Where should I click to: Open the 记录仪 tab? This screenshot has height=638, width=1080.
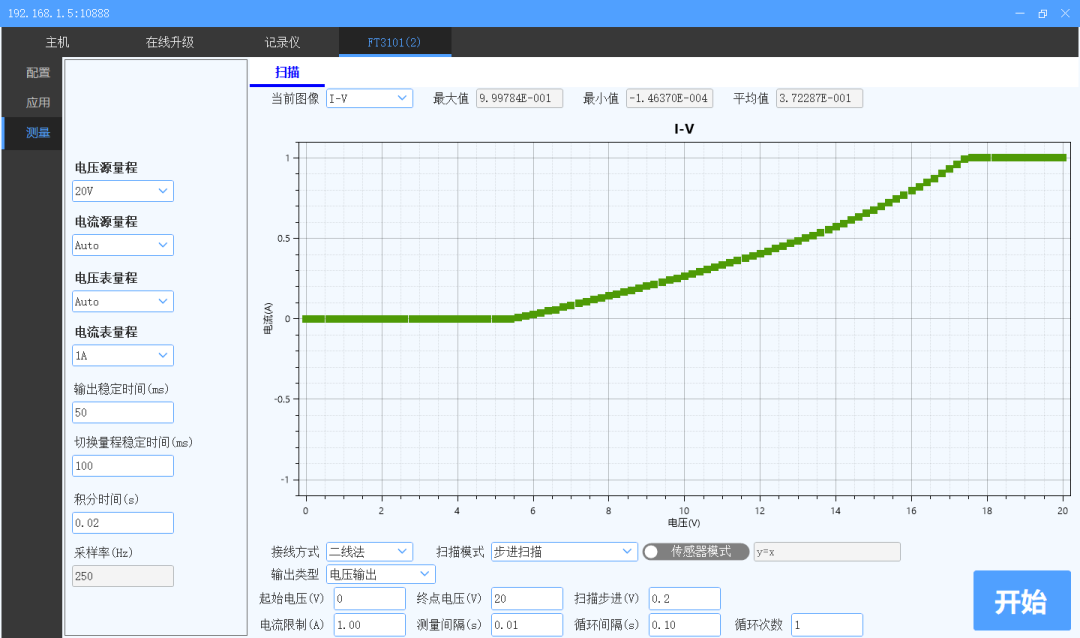pyautogui.click(x=282, y=42)
